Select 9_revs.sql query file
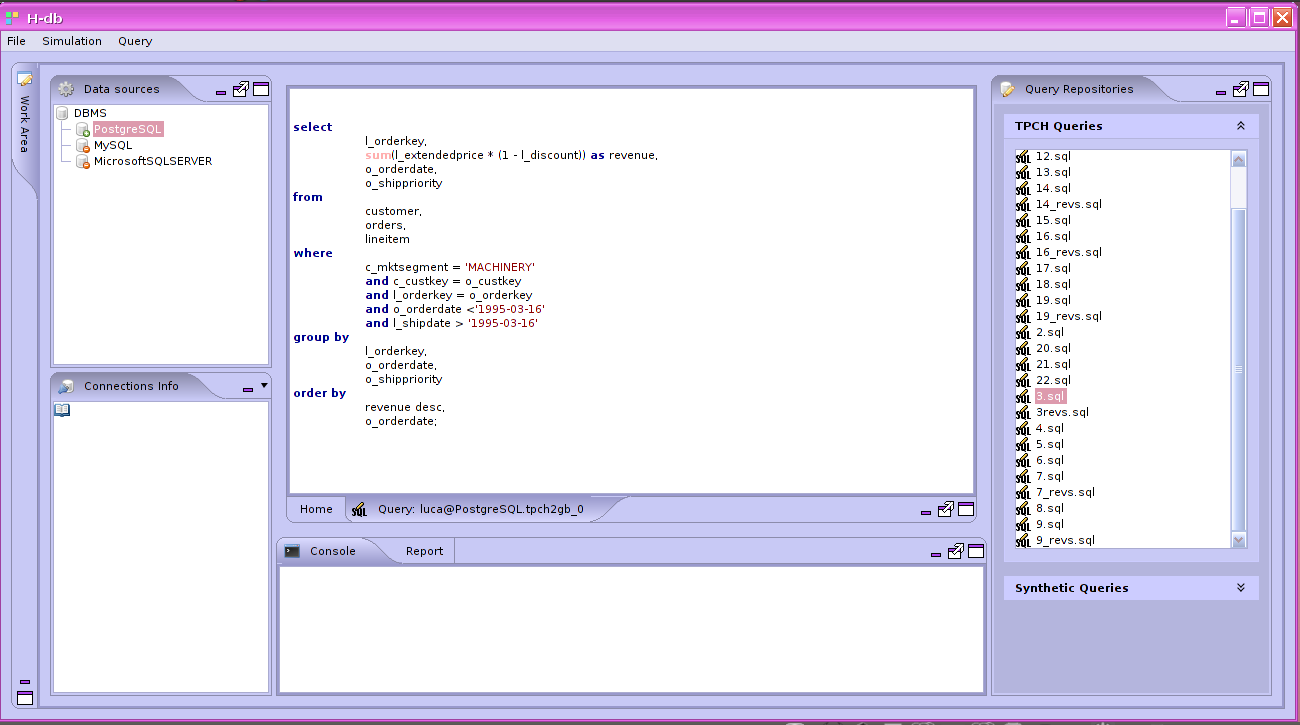Viewport: 1300px width, 725px height. pos(1065,540)
